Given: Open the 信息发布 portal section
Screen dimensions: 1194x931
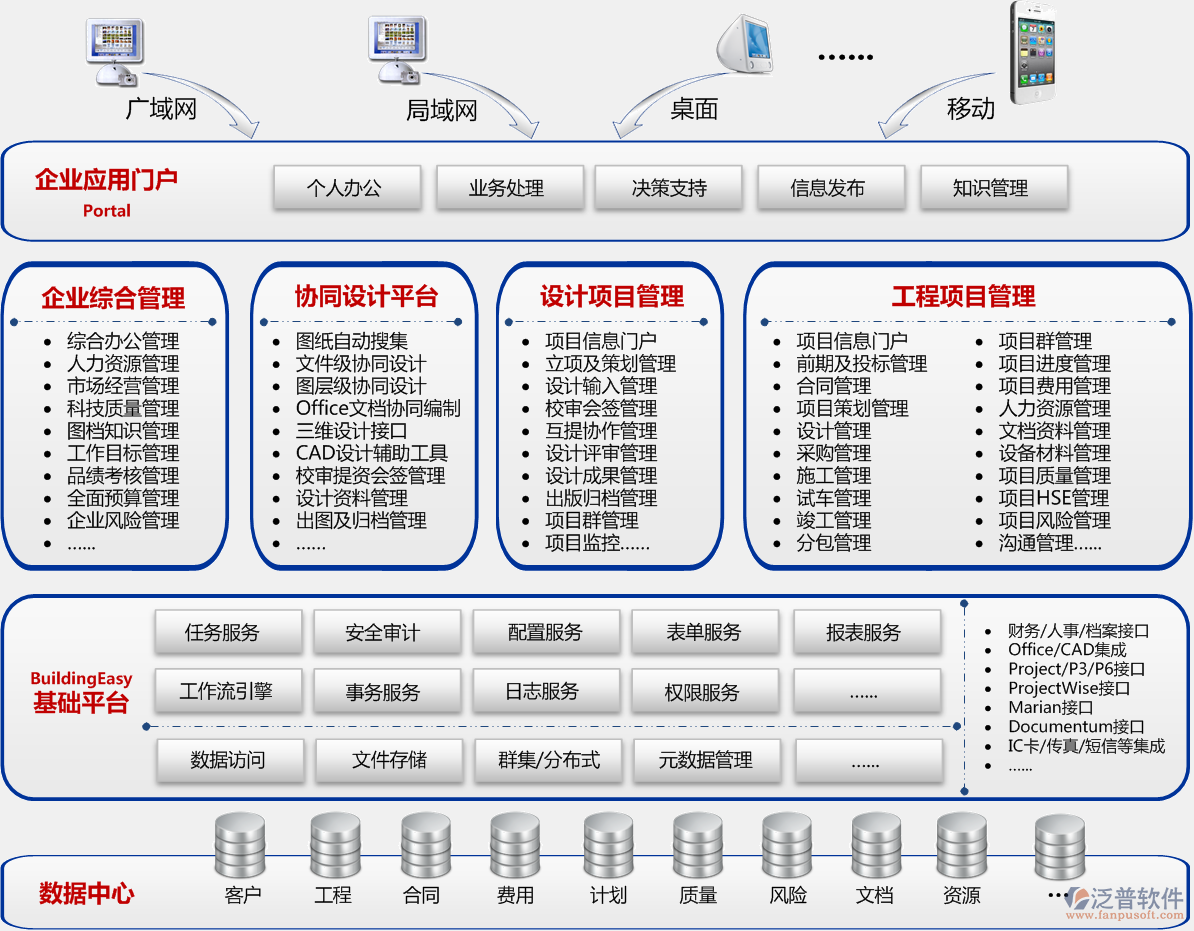Looking at the screenshot, I should 831,187.
